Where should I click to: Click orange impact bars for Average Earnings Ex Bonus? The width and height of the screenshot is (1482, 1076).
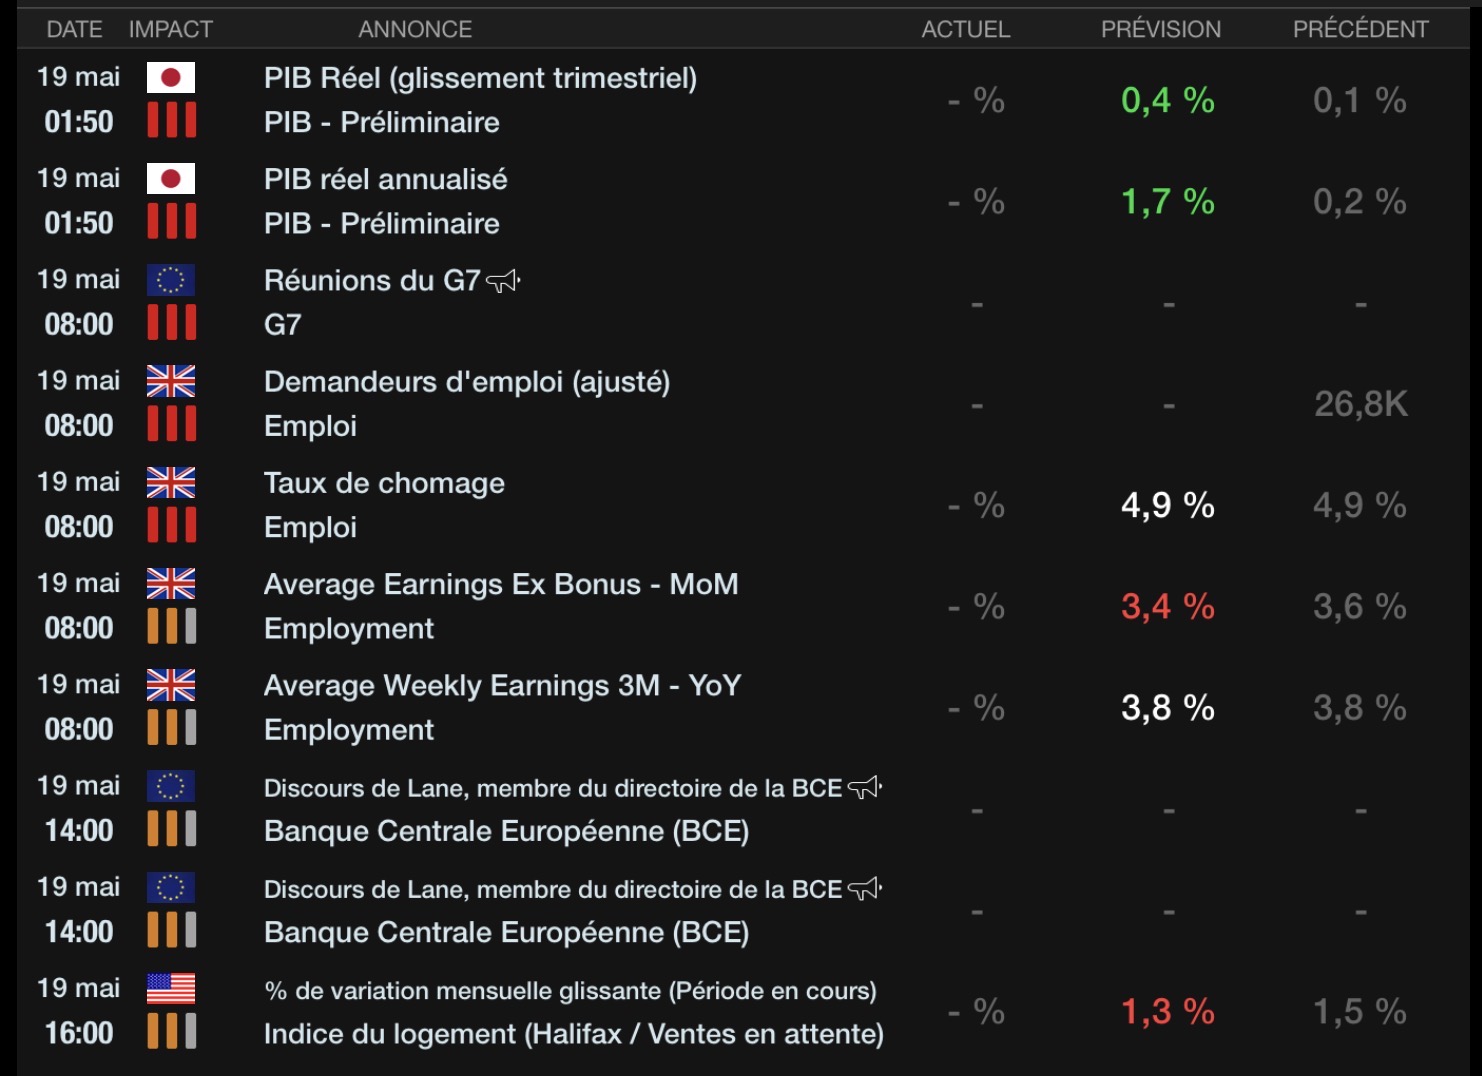[172, 626]
